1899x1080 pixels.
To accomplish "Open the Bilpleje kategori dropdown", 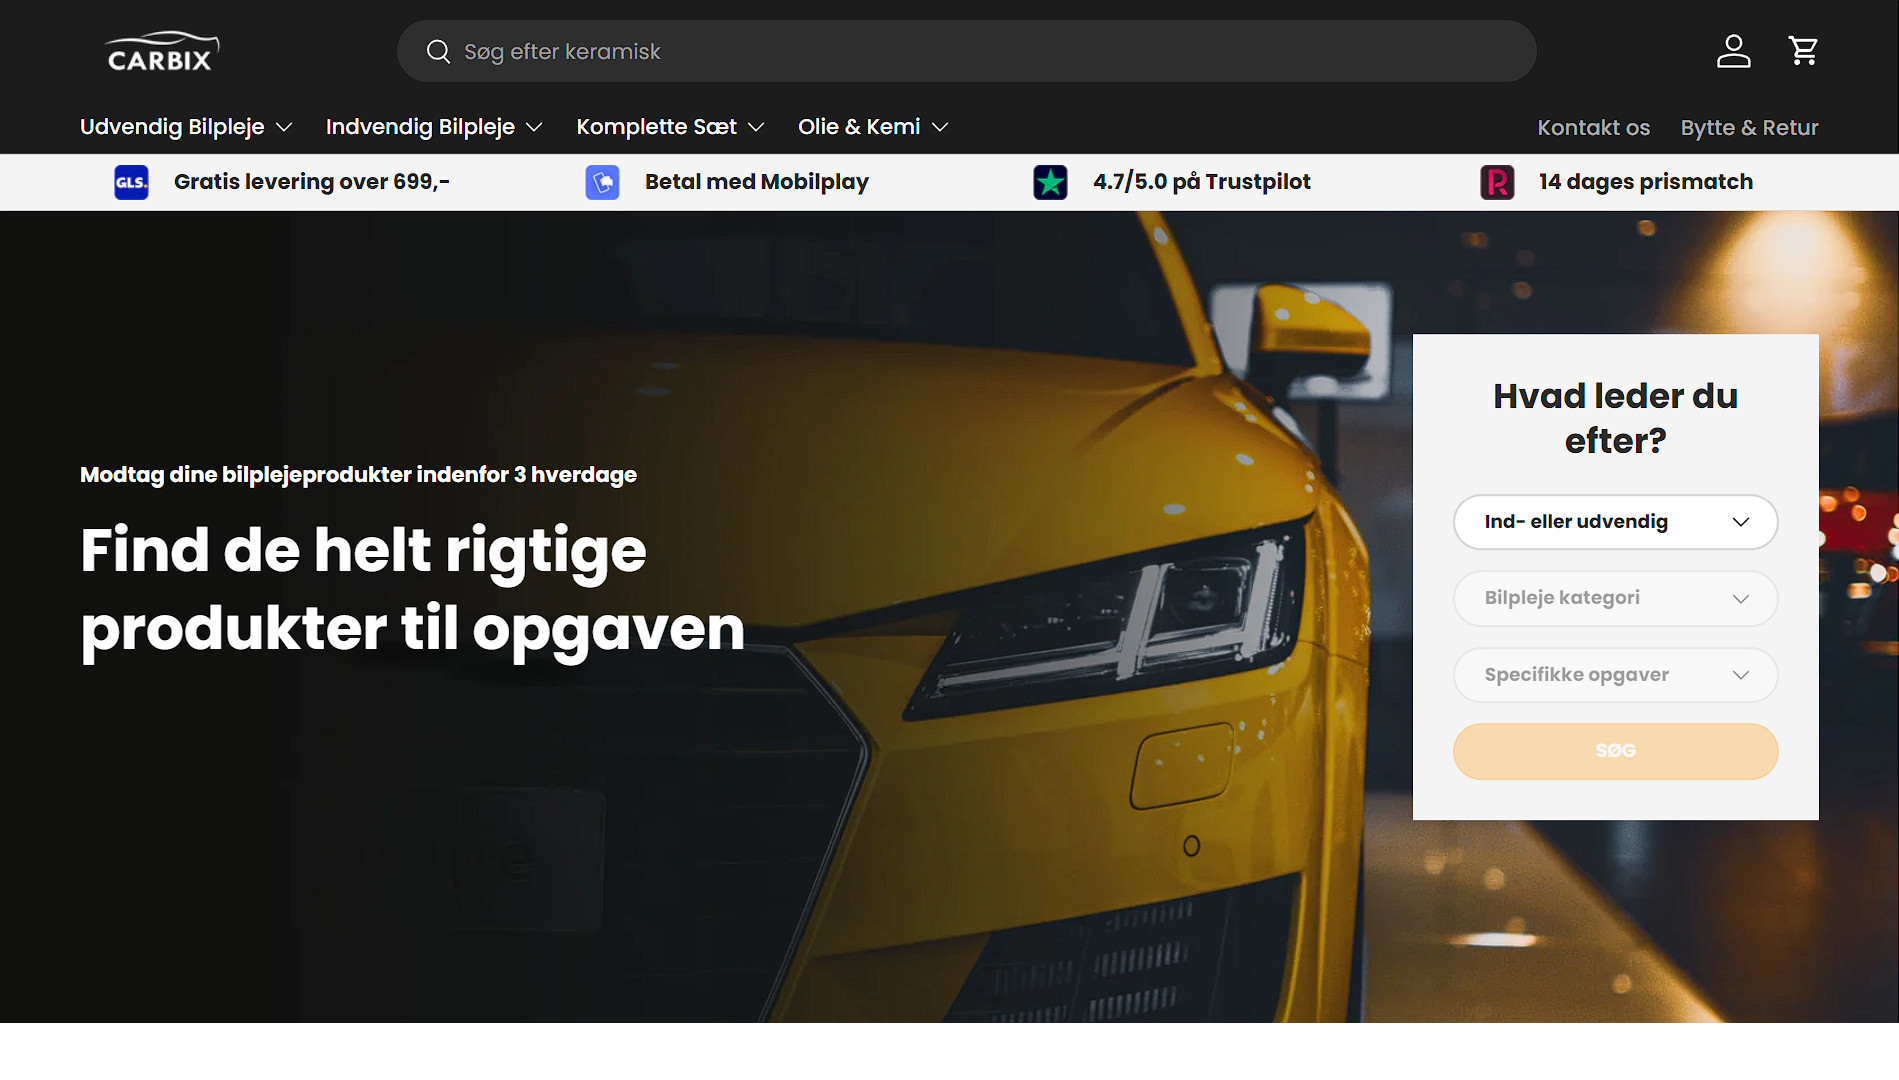I will click(x=1615, y=598).
